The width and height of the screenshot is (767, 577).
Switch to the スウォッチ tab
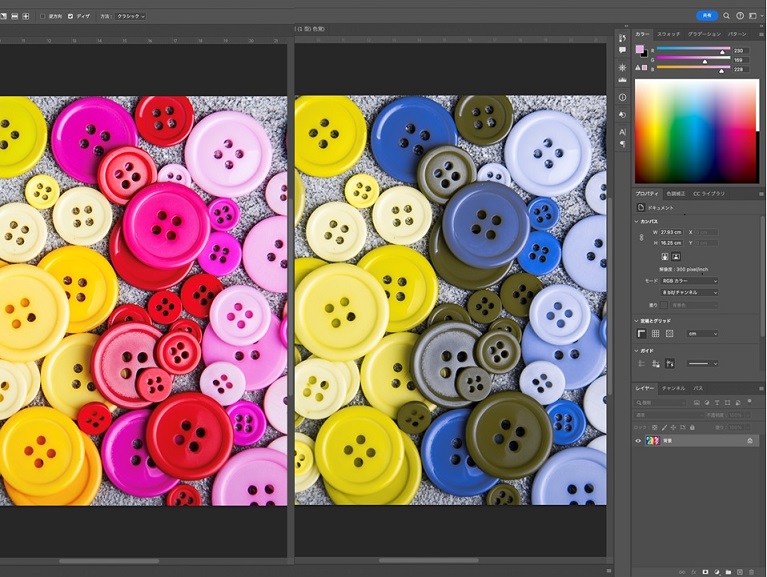pos(668,34)
